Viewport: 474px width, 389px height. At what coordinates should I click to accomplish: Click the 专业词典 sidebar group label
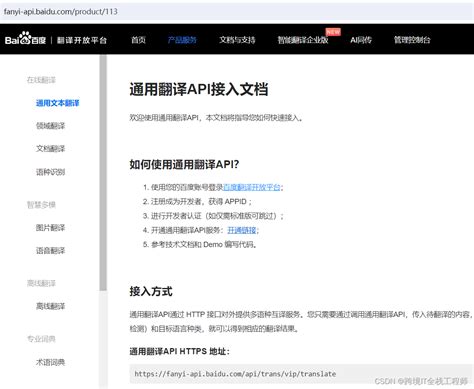pos(41,339)
